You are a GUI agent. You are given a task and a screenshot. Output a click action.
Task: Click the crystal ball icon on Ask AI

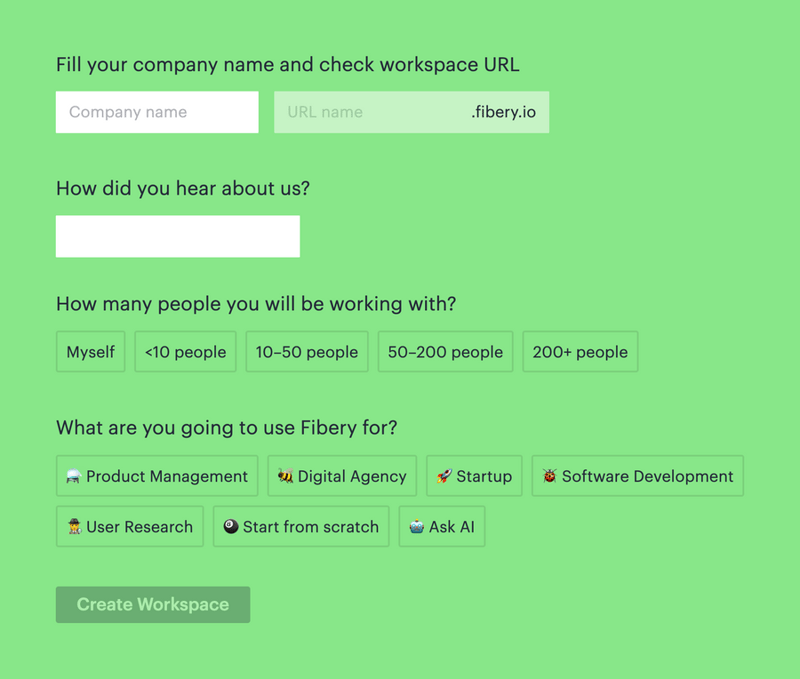415,526
